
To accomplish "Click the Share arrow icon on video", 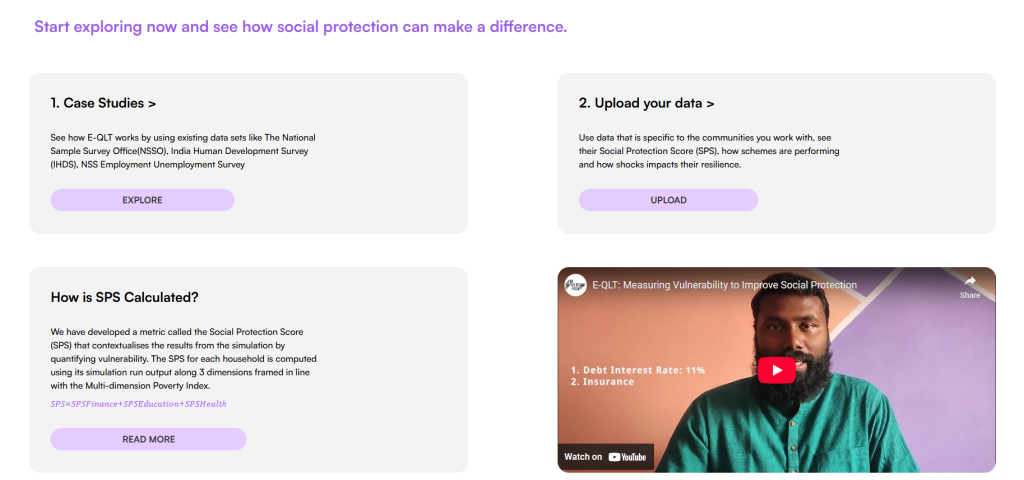I will (970, 281).
